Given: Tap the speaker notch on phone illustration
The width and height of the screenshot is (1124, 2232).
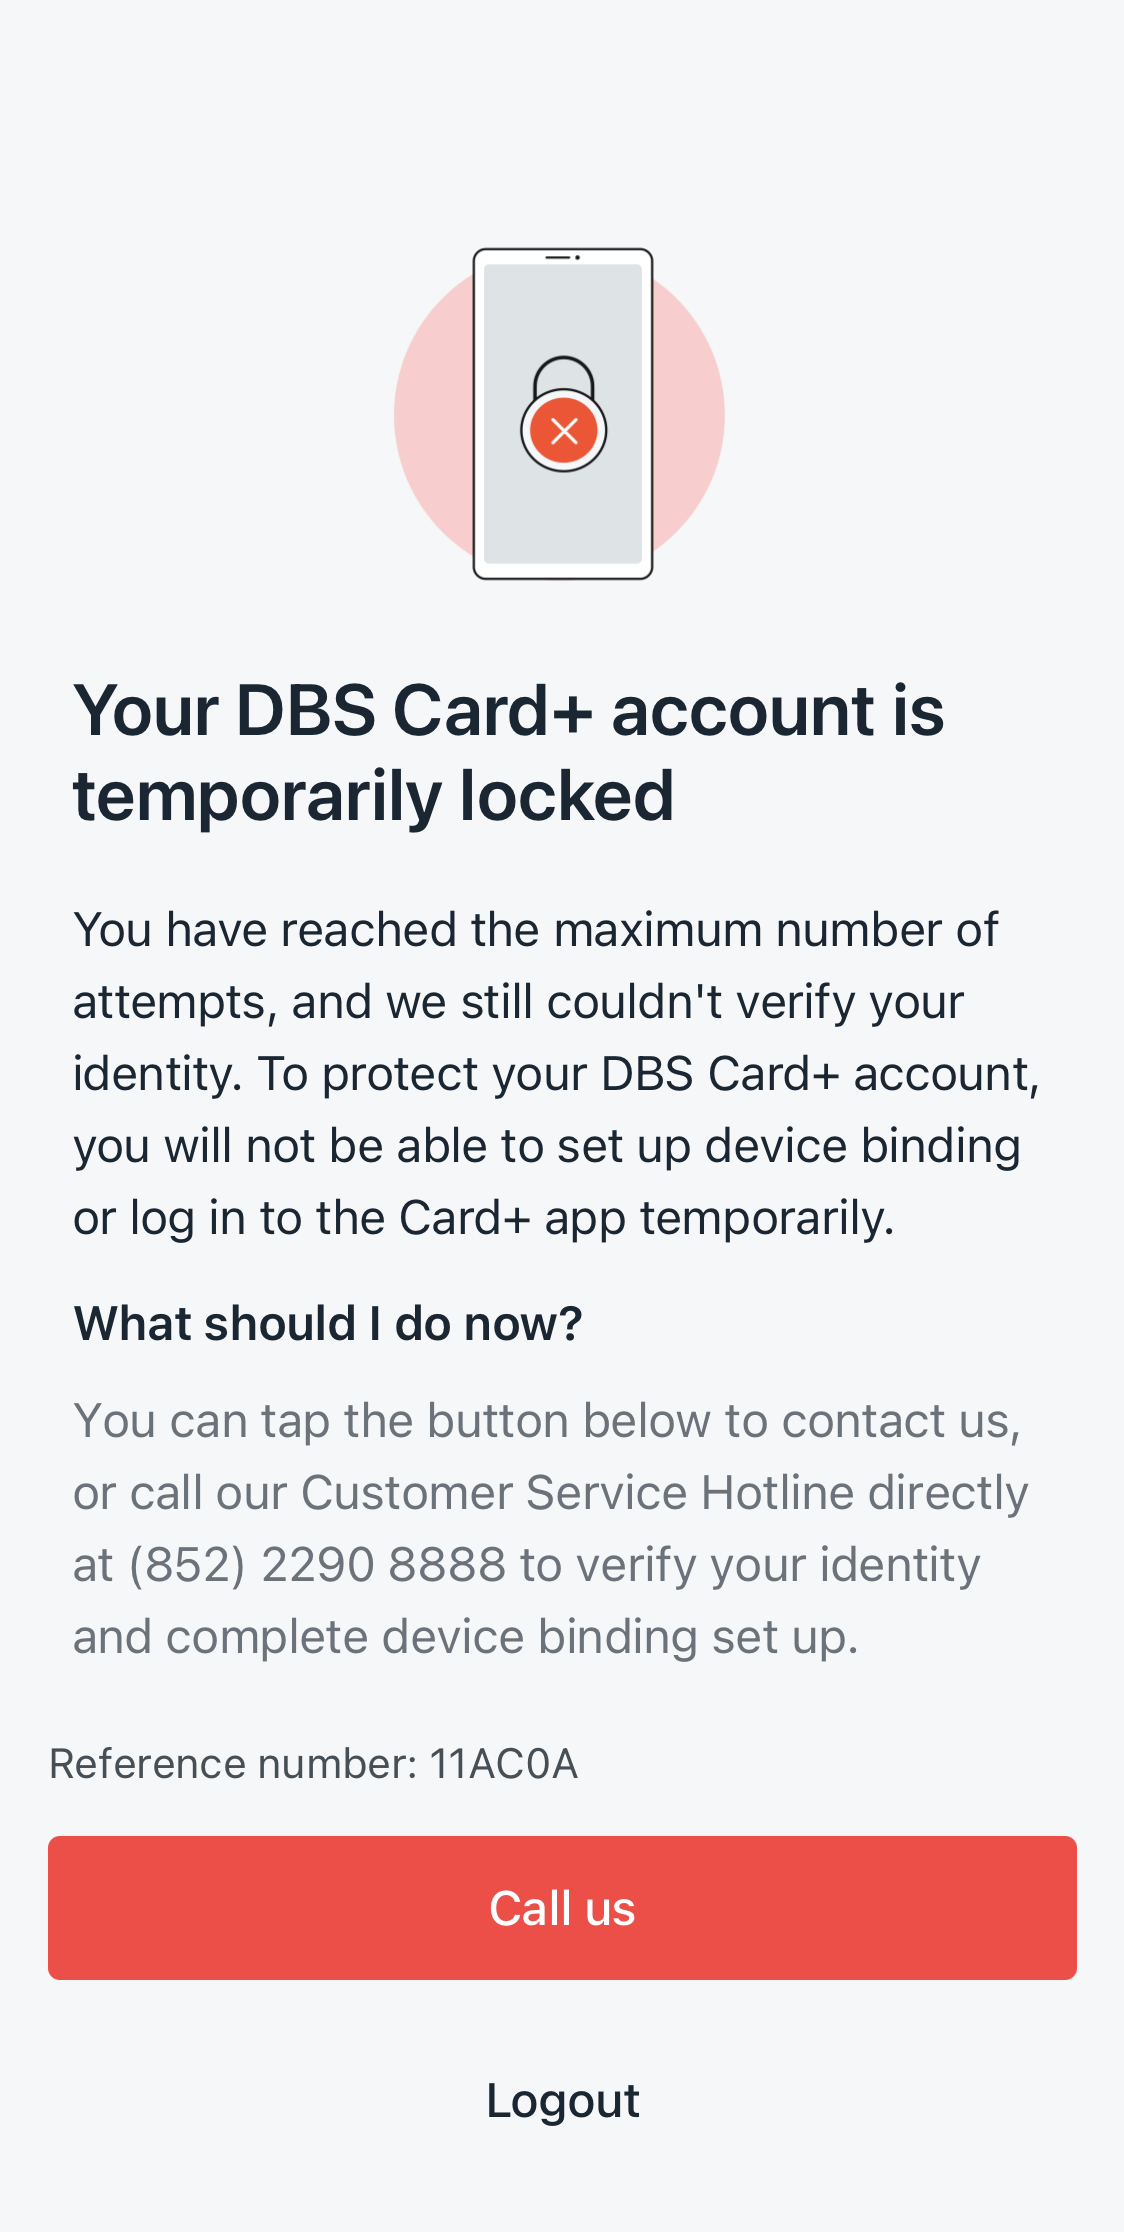Looking at the screenshot, I should click(562, 257).
